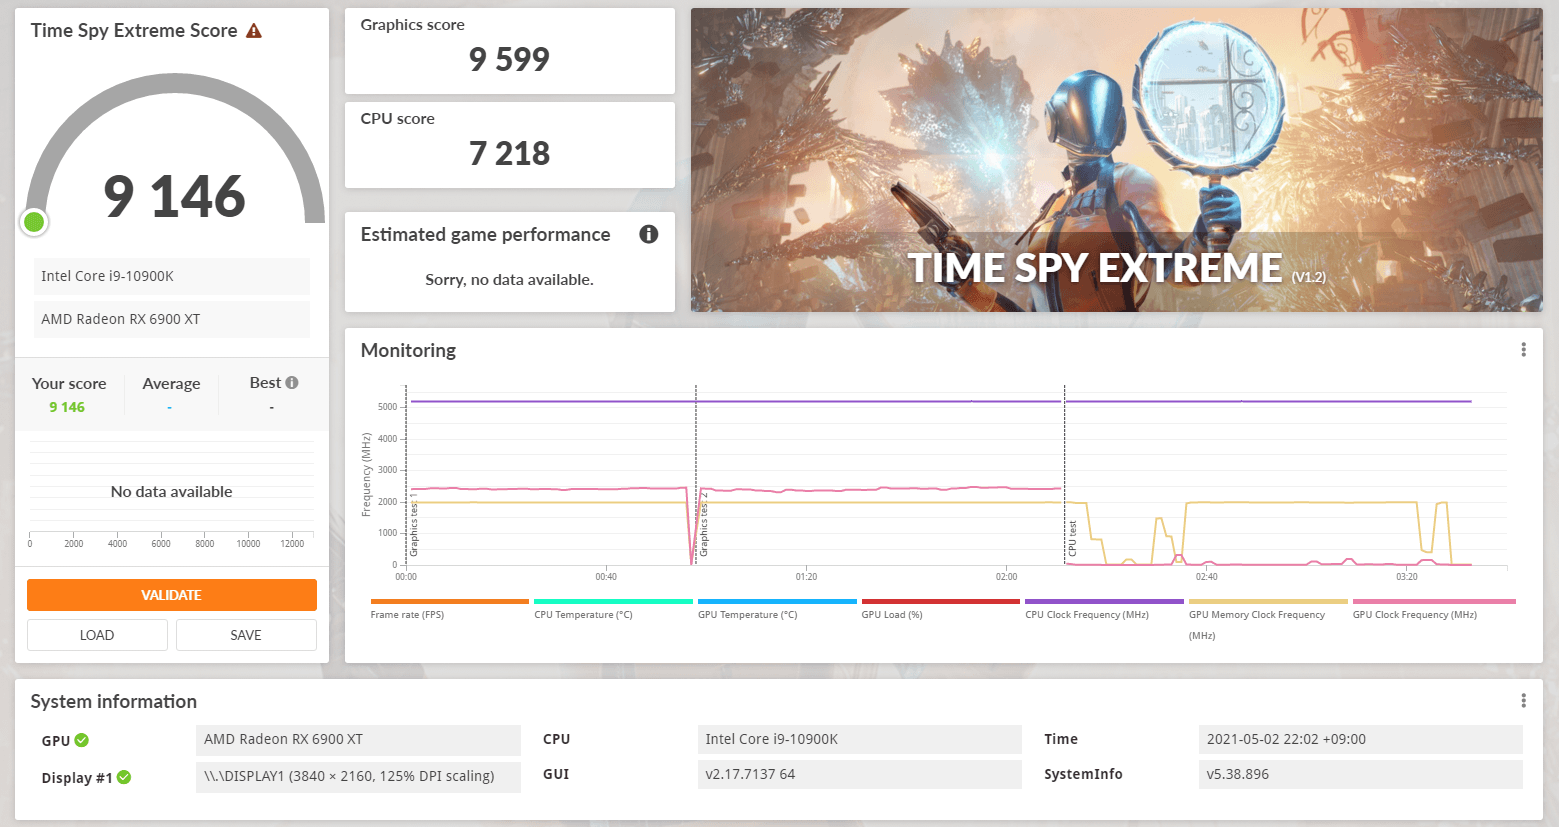Click the AMD Radeon RX 6900 XT field under the gauge
Image resolution: width=1559 pixels, height=827 pixels.
point(172,319)
